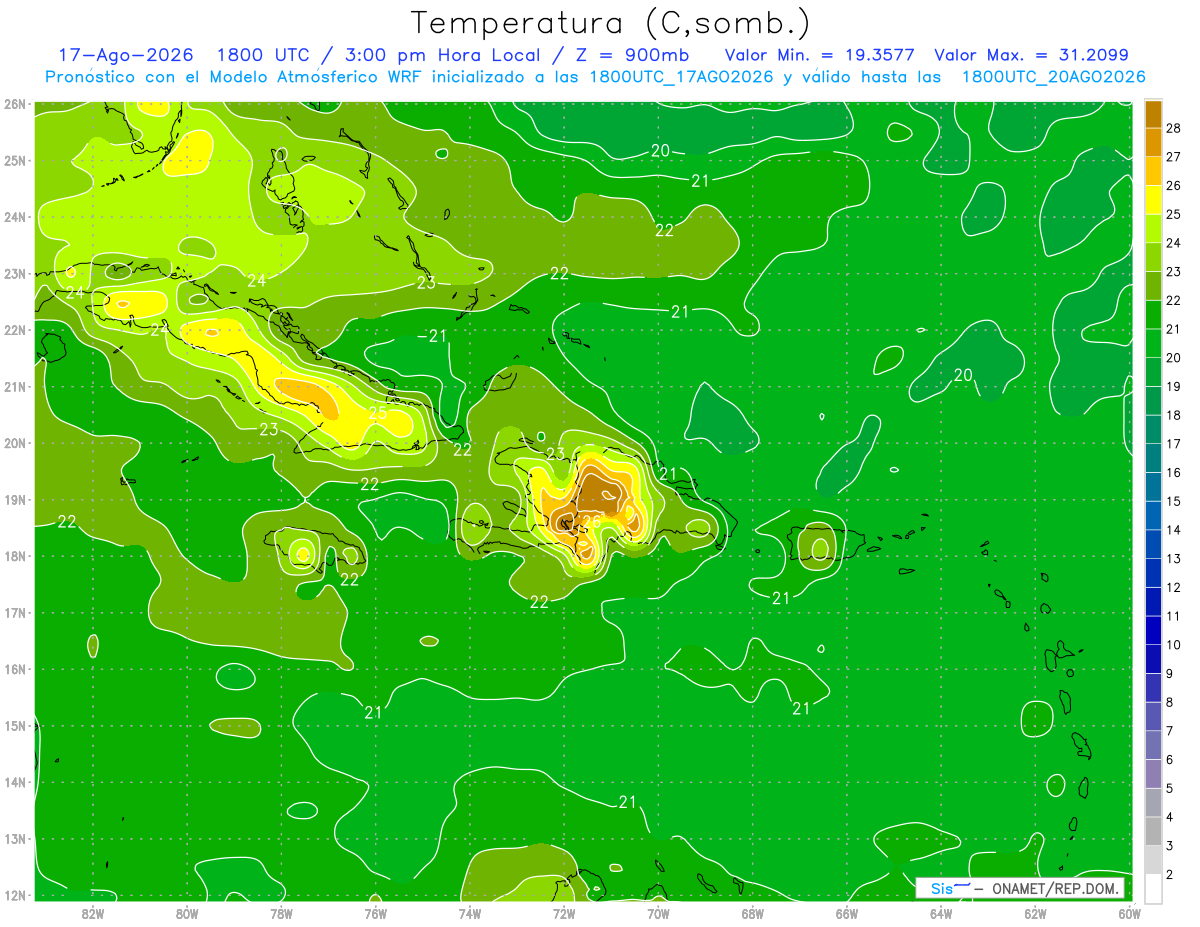Click the color bar label "13"

click(x=1174, y=558)
